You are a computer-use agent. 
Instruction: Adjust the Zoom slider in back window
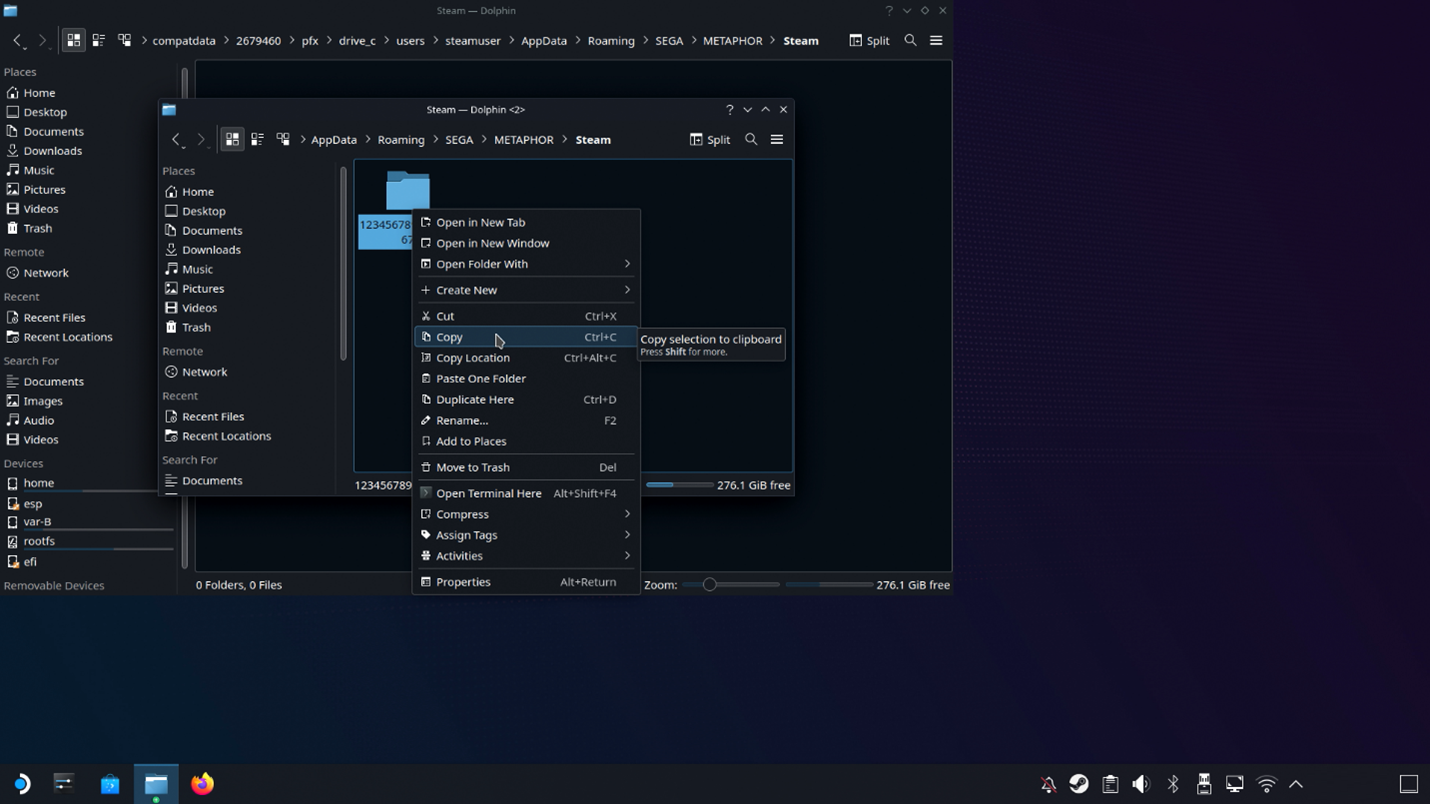tap(710, 585)
